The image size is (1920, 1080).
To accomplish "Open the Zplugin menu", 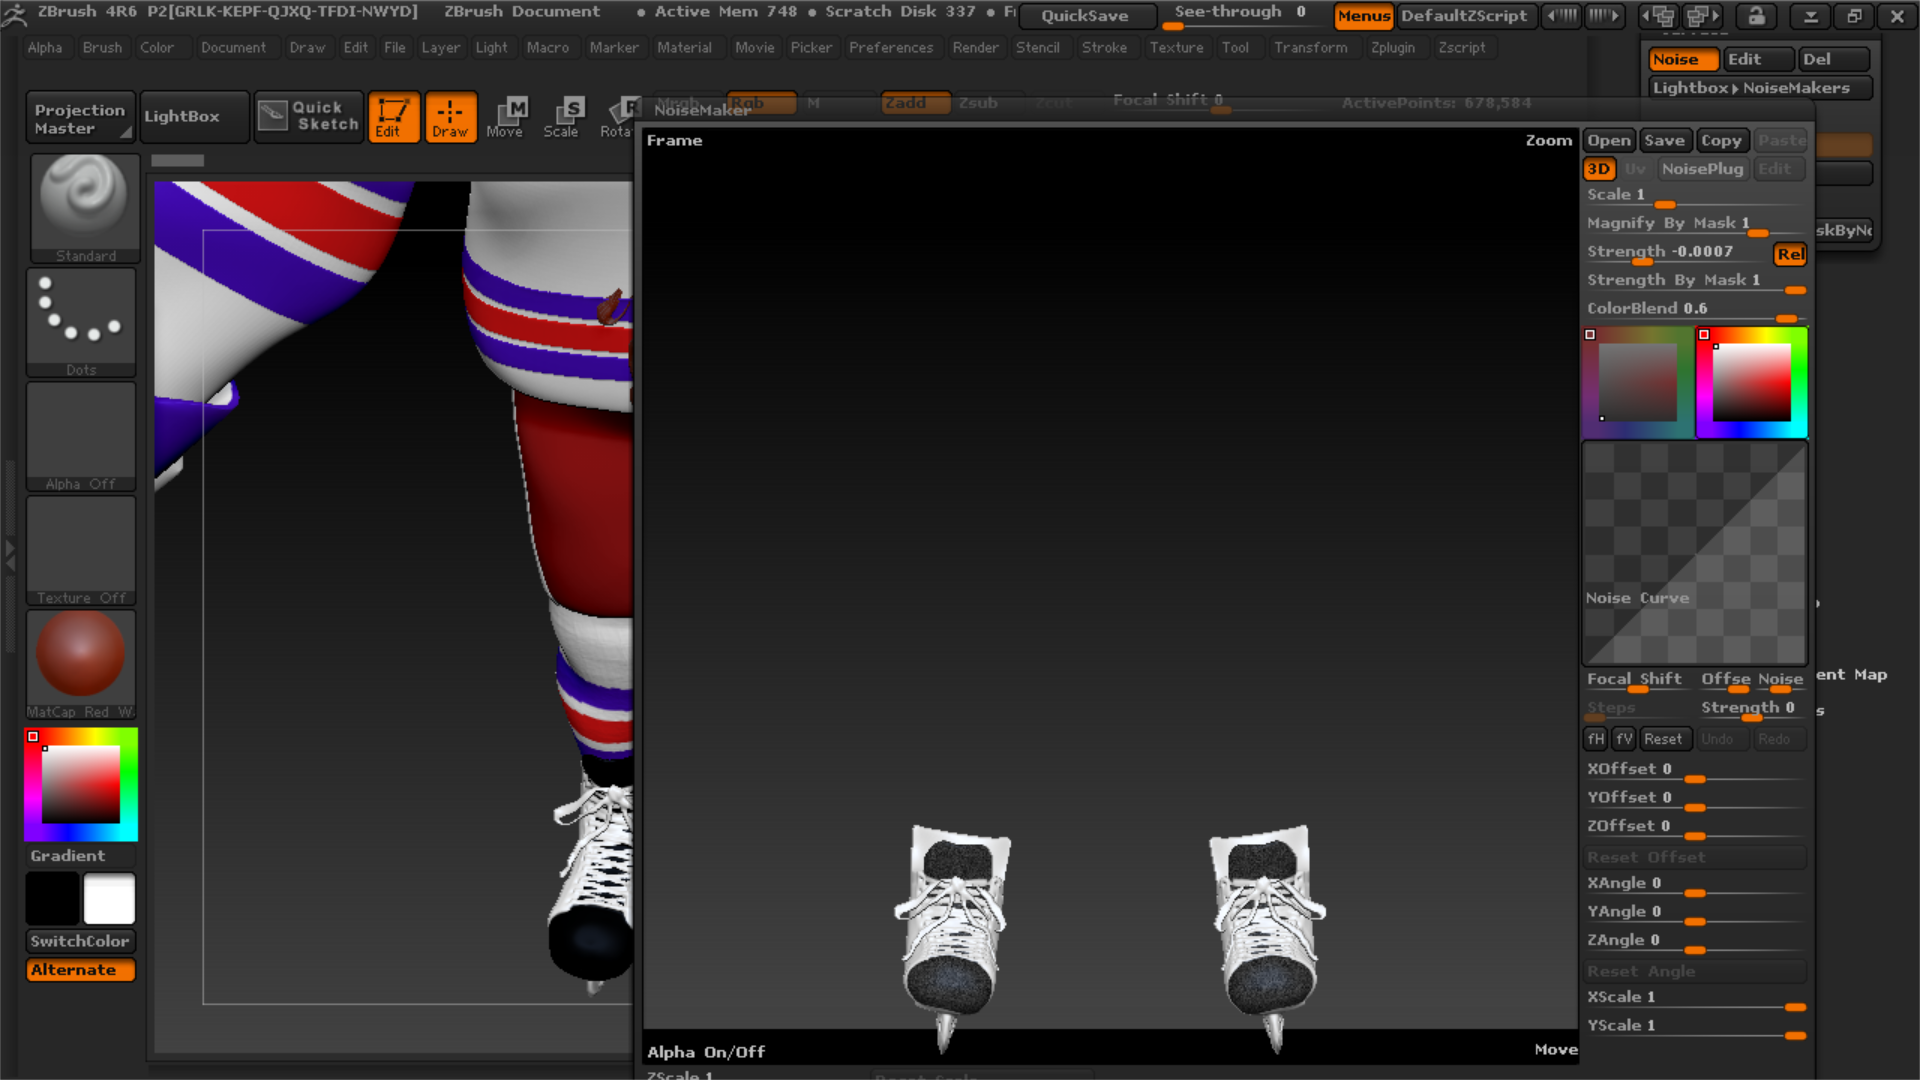I will click(x=1395, y=47).
